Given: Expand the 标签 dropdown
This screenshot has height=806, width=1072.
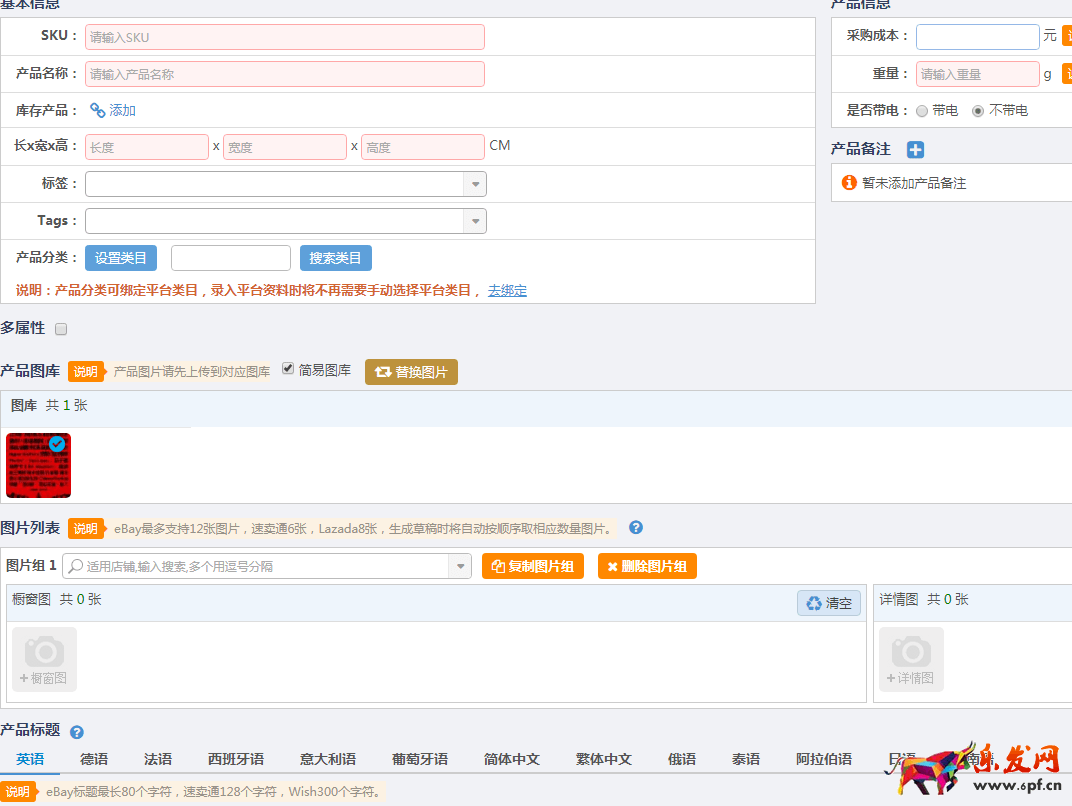Looking at the screenshot, I should (475, 184).
